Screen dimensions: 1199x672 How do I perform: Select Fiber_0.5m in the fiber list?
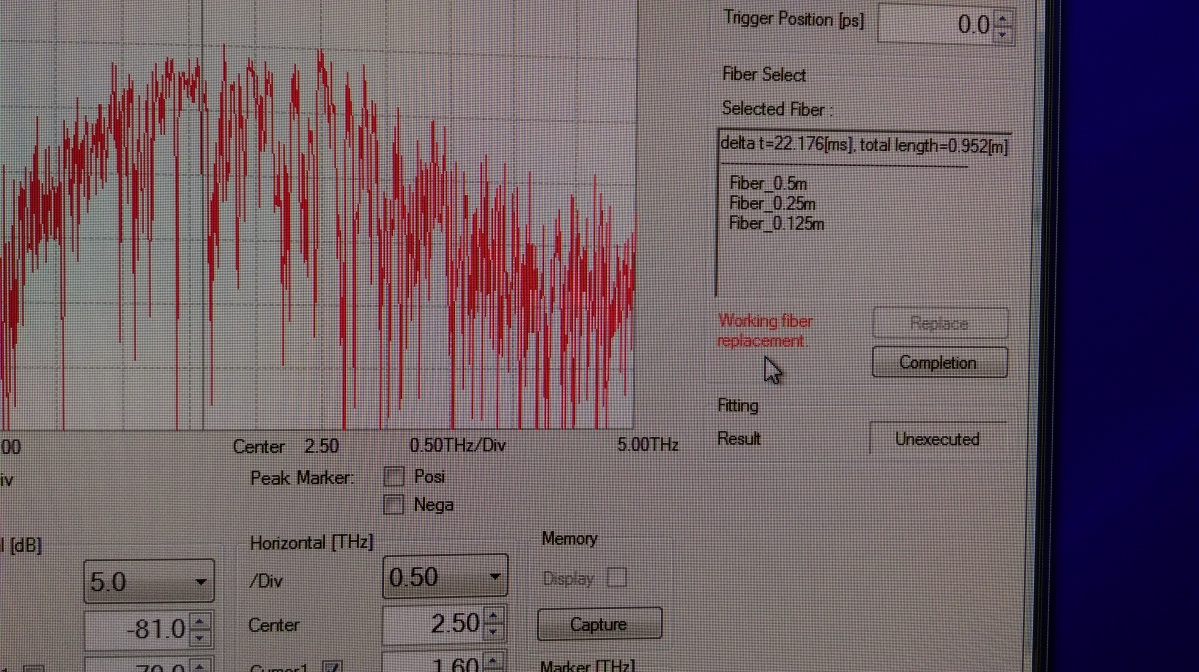(768, 183)
